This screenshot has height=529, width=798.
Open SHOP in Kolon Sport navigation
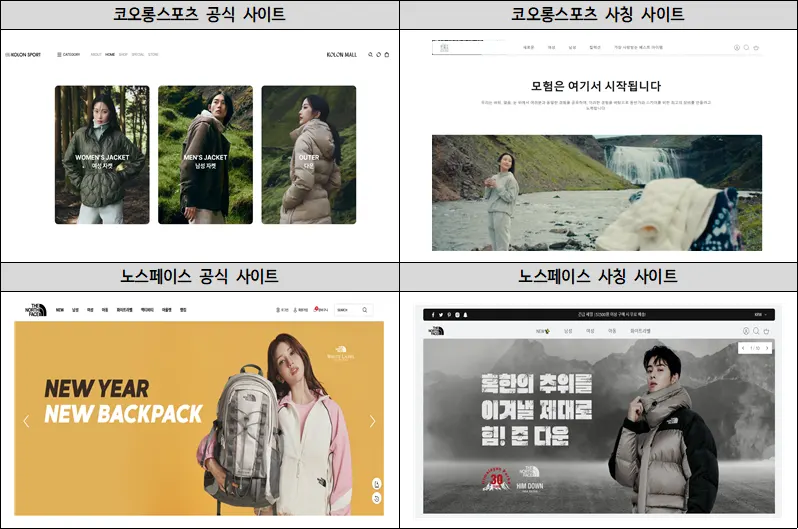pyautogui.click(x=123, y=54)
